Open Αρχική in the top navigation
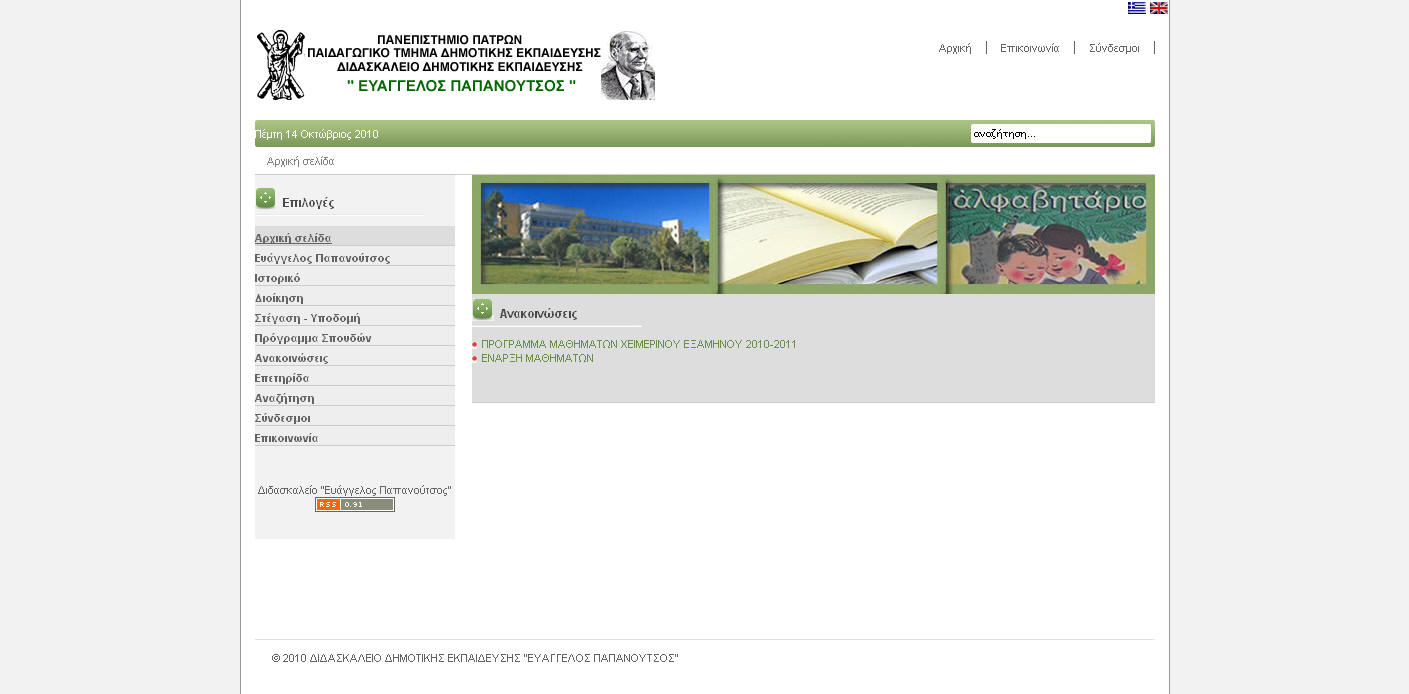Image resolution: width=1409 pixels, height=694 pixels. [955, 48]
